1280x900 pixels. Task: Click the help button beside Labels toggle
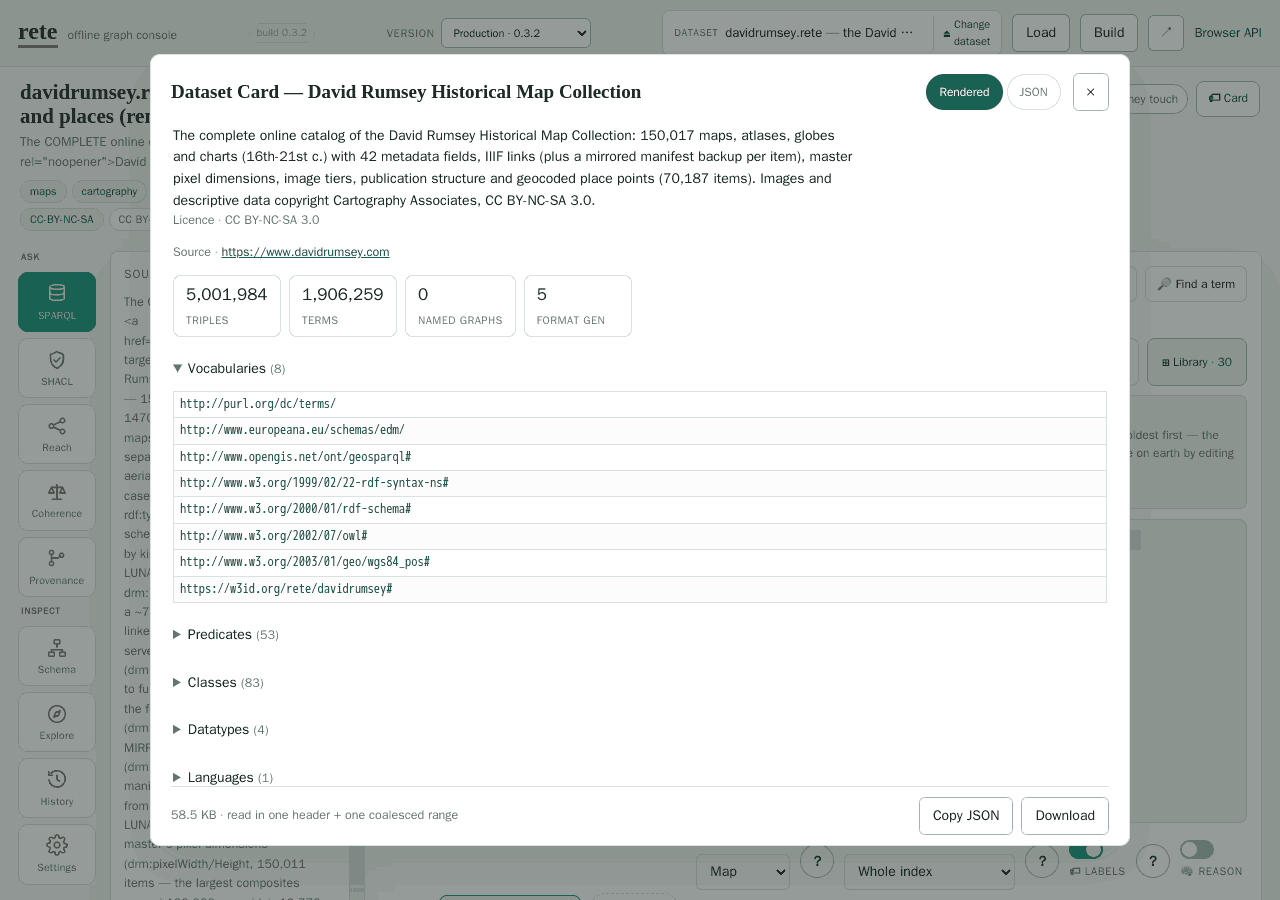(1153, 861)
